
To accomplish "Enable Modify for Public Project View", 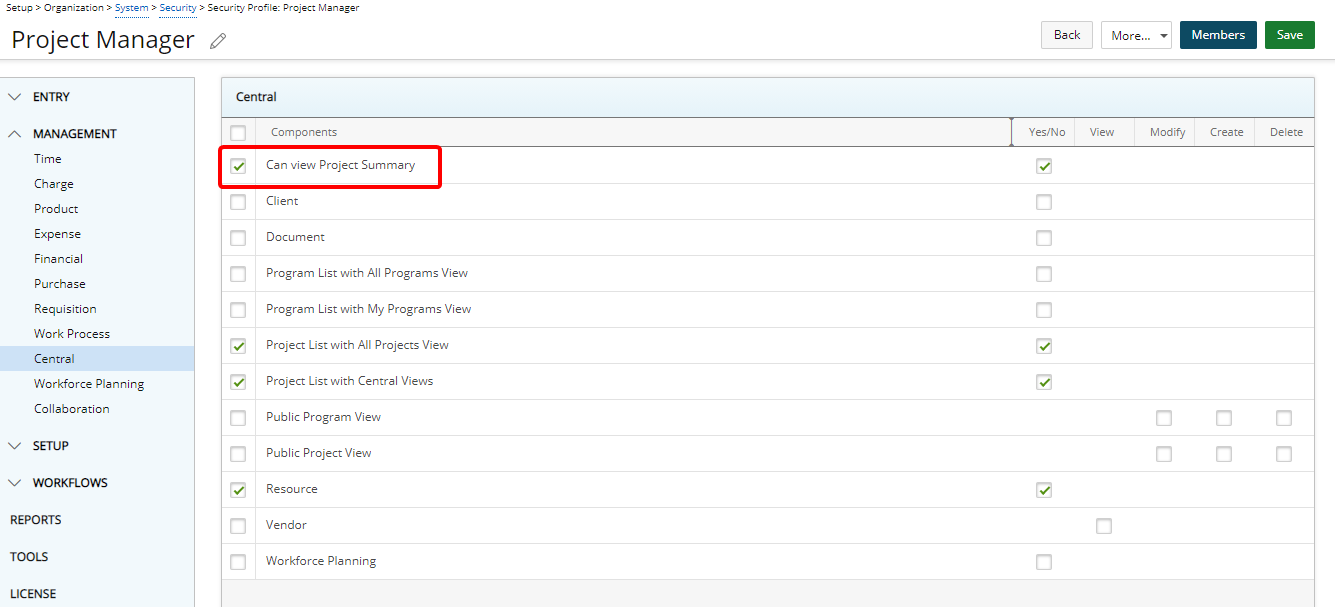I will click(1164, 454).
